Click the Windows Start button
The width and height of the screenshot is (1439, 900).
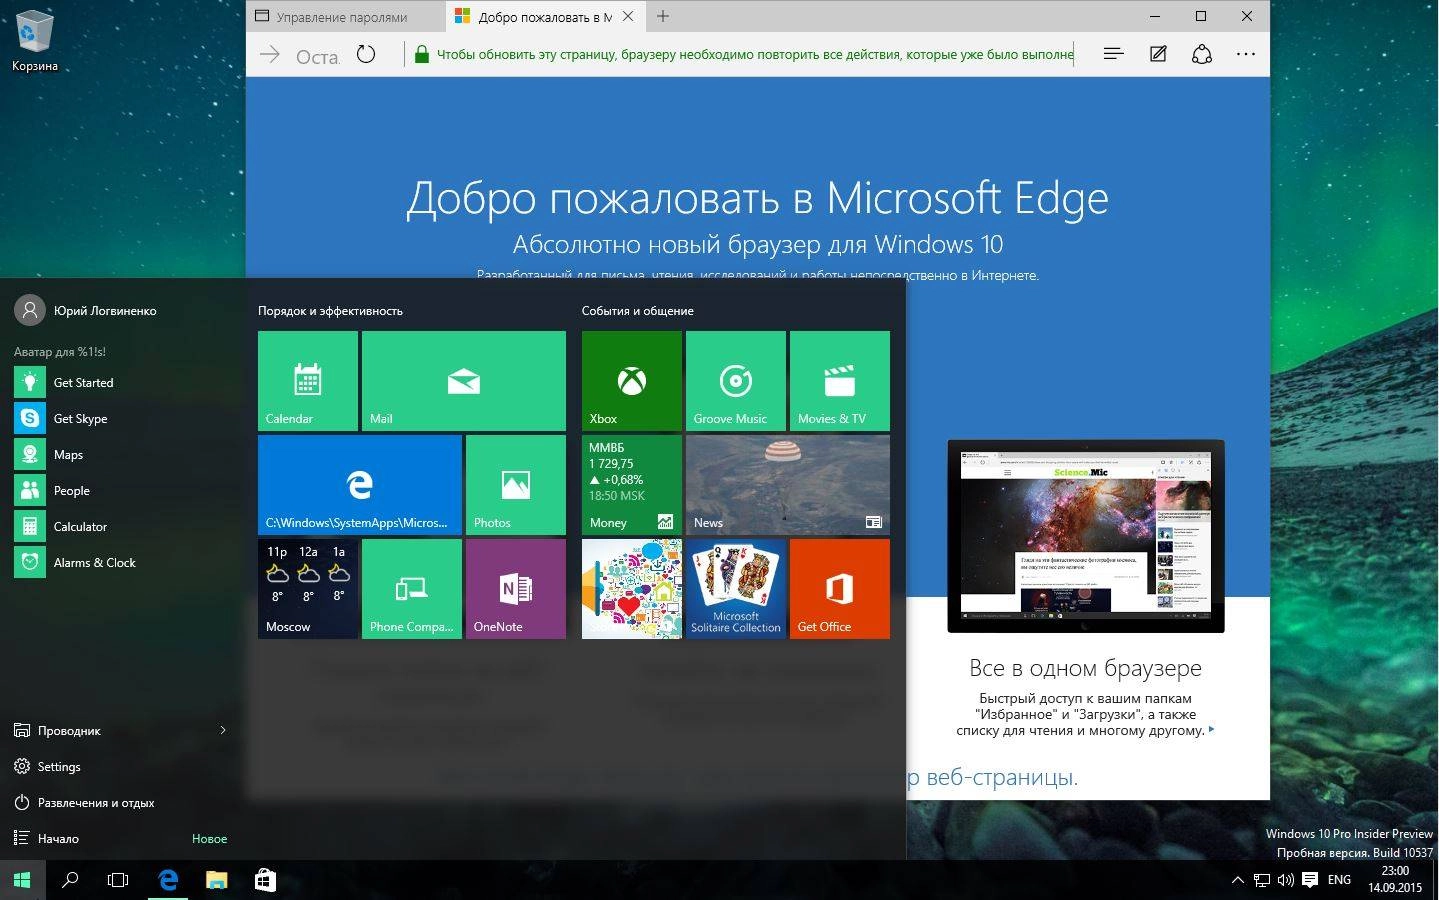pos(23,880)
